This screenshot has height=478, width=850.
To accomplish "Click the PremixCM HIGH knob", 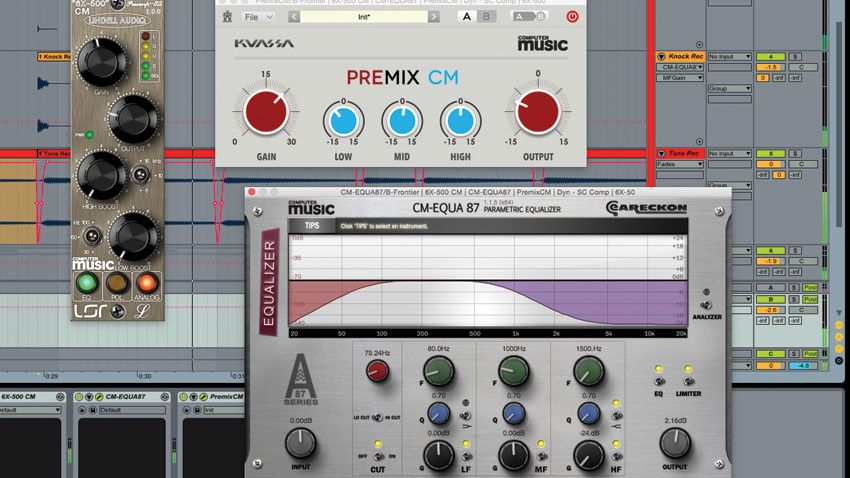I will (461, 121).
